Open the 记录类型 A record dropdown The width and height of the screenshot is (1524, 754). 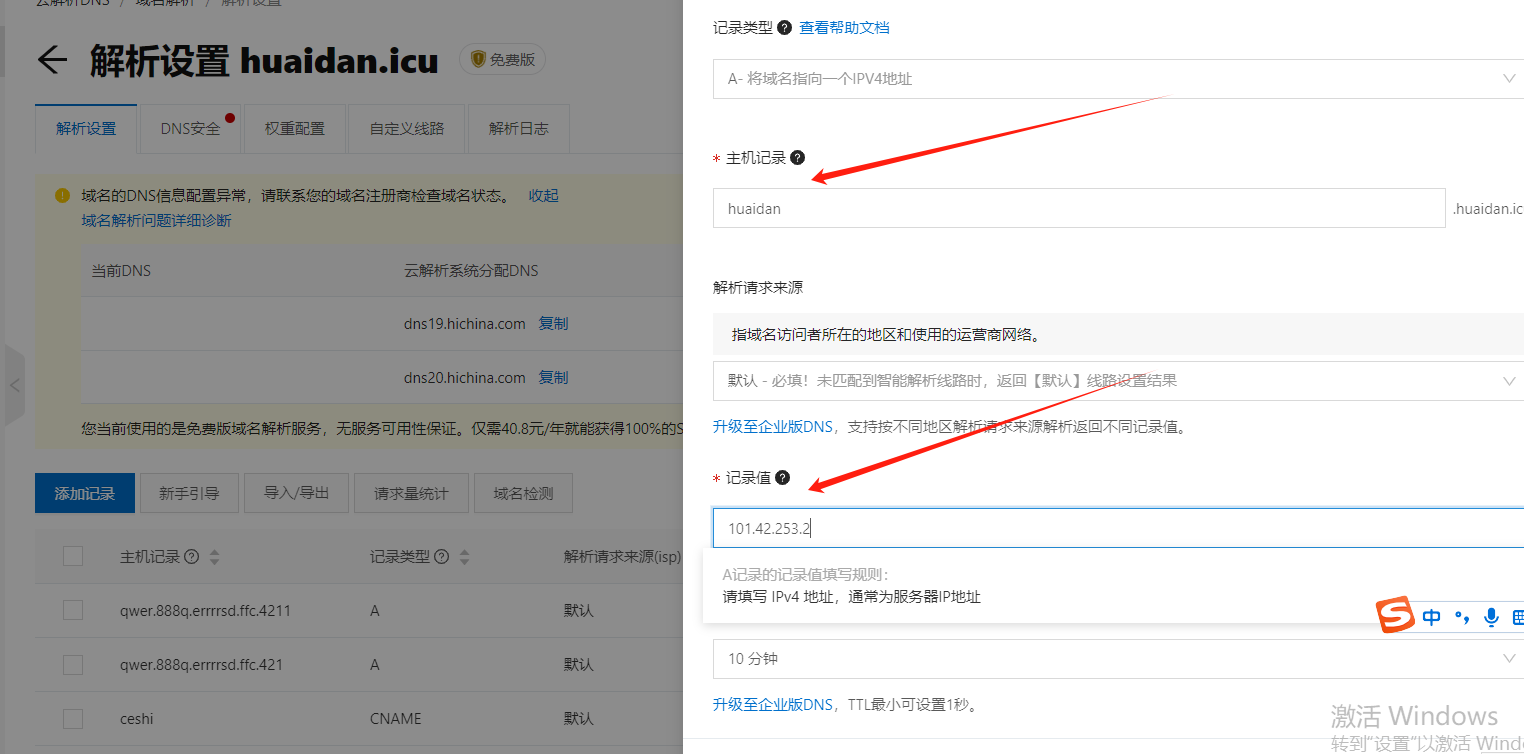[1118, 78]
